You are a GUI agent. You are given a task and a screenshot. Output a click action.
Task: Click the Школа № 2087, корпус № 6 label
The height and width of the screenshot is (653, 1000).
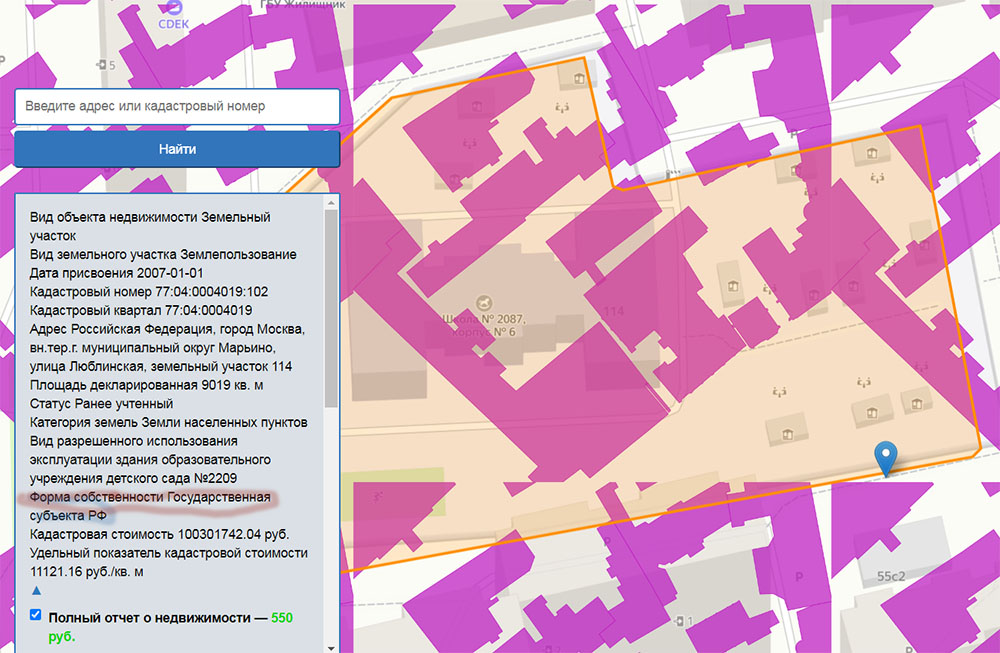tap(483, 325)
